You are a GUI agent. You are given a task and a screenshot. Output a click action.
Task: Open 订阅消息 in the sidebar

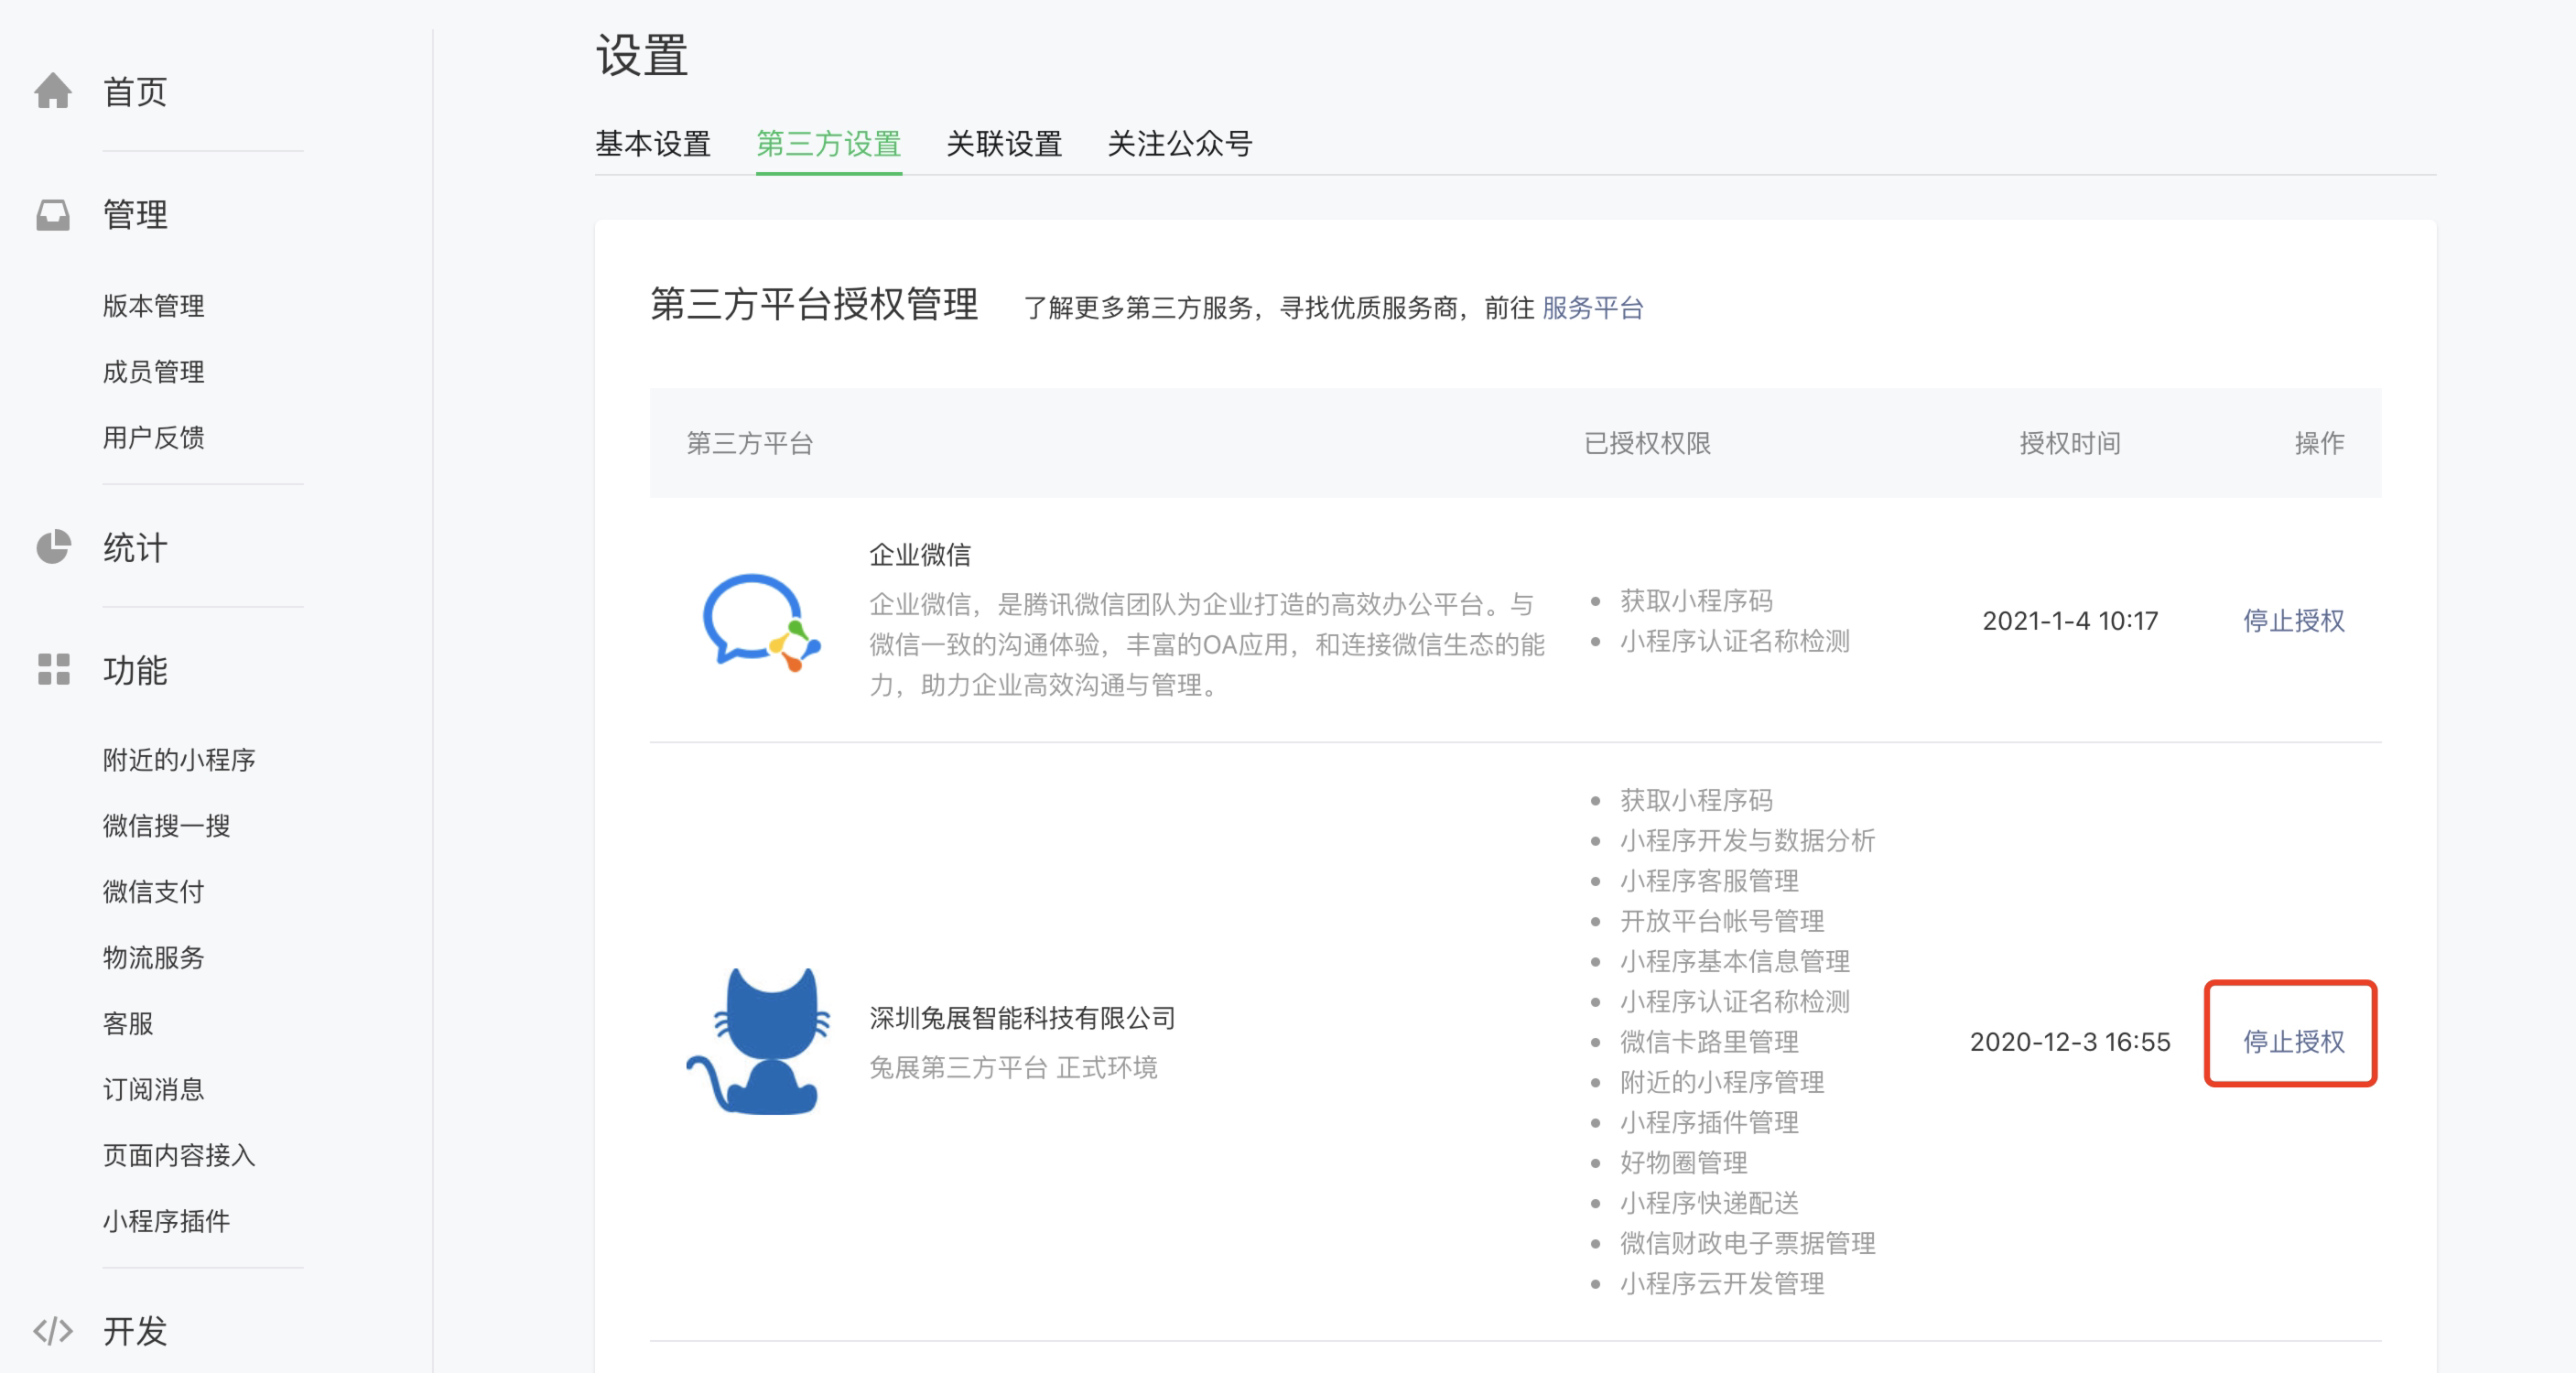[x=154, y=1090]
